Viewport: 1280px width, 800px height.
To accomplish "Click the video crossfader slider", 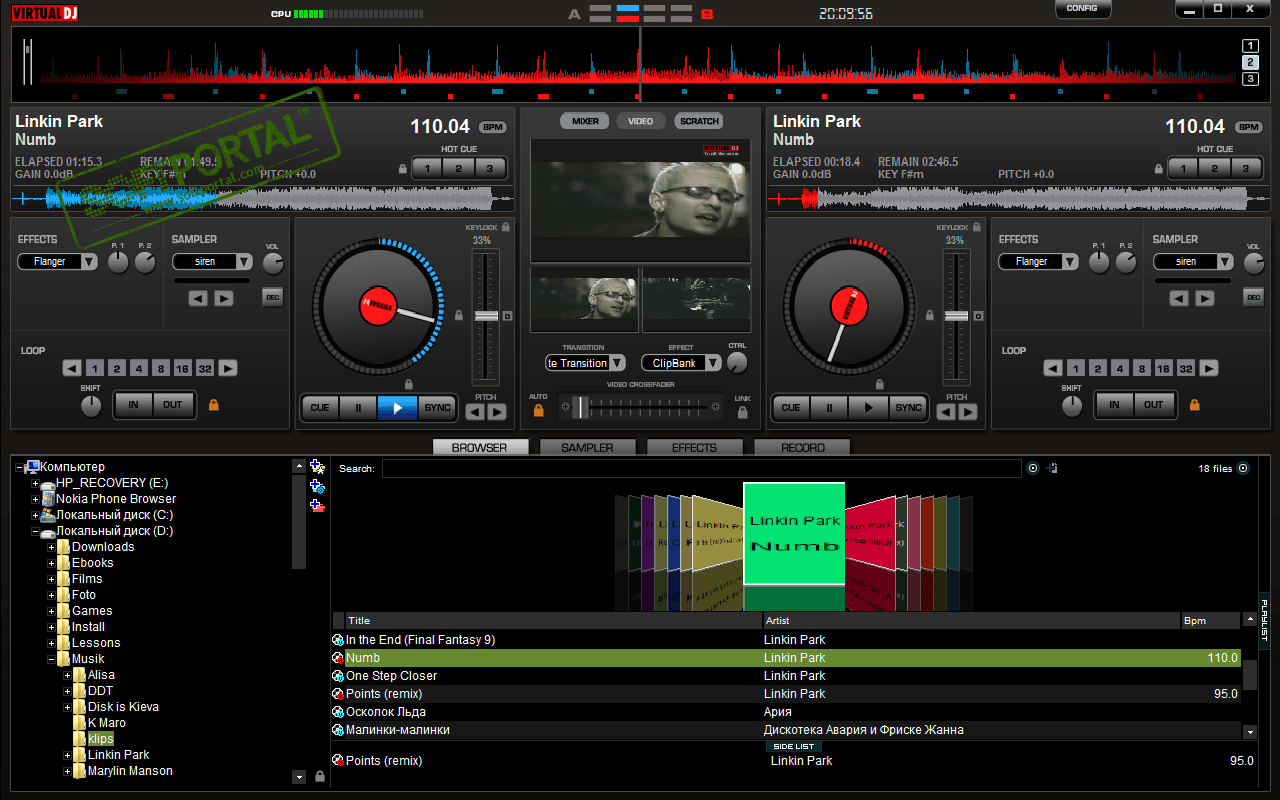I will click(582, 407).
